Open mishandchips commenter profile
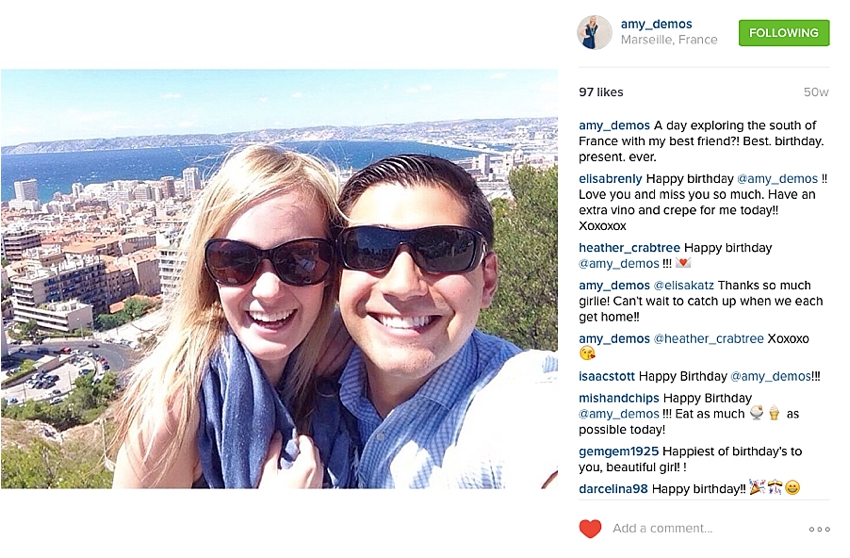The image size is (850, 558). [x=619, y=398]
